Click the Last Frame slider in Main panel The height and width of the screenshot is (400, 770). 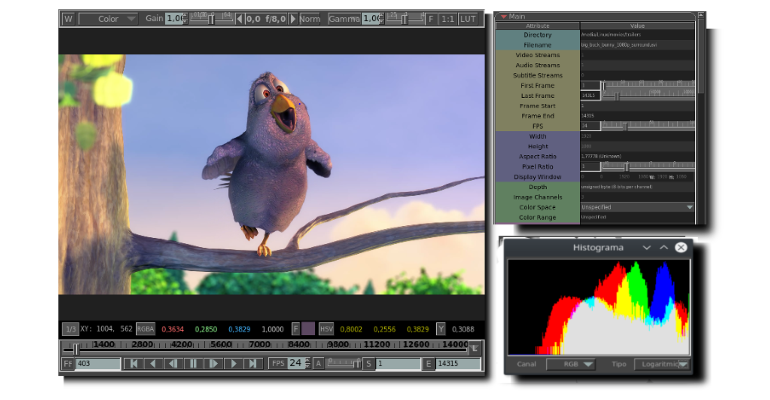click(x=648, y=96)
